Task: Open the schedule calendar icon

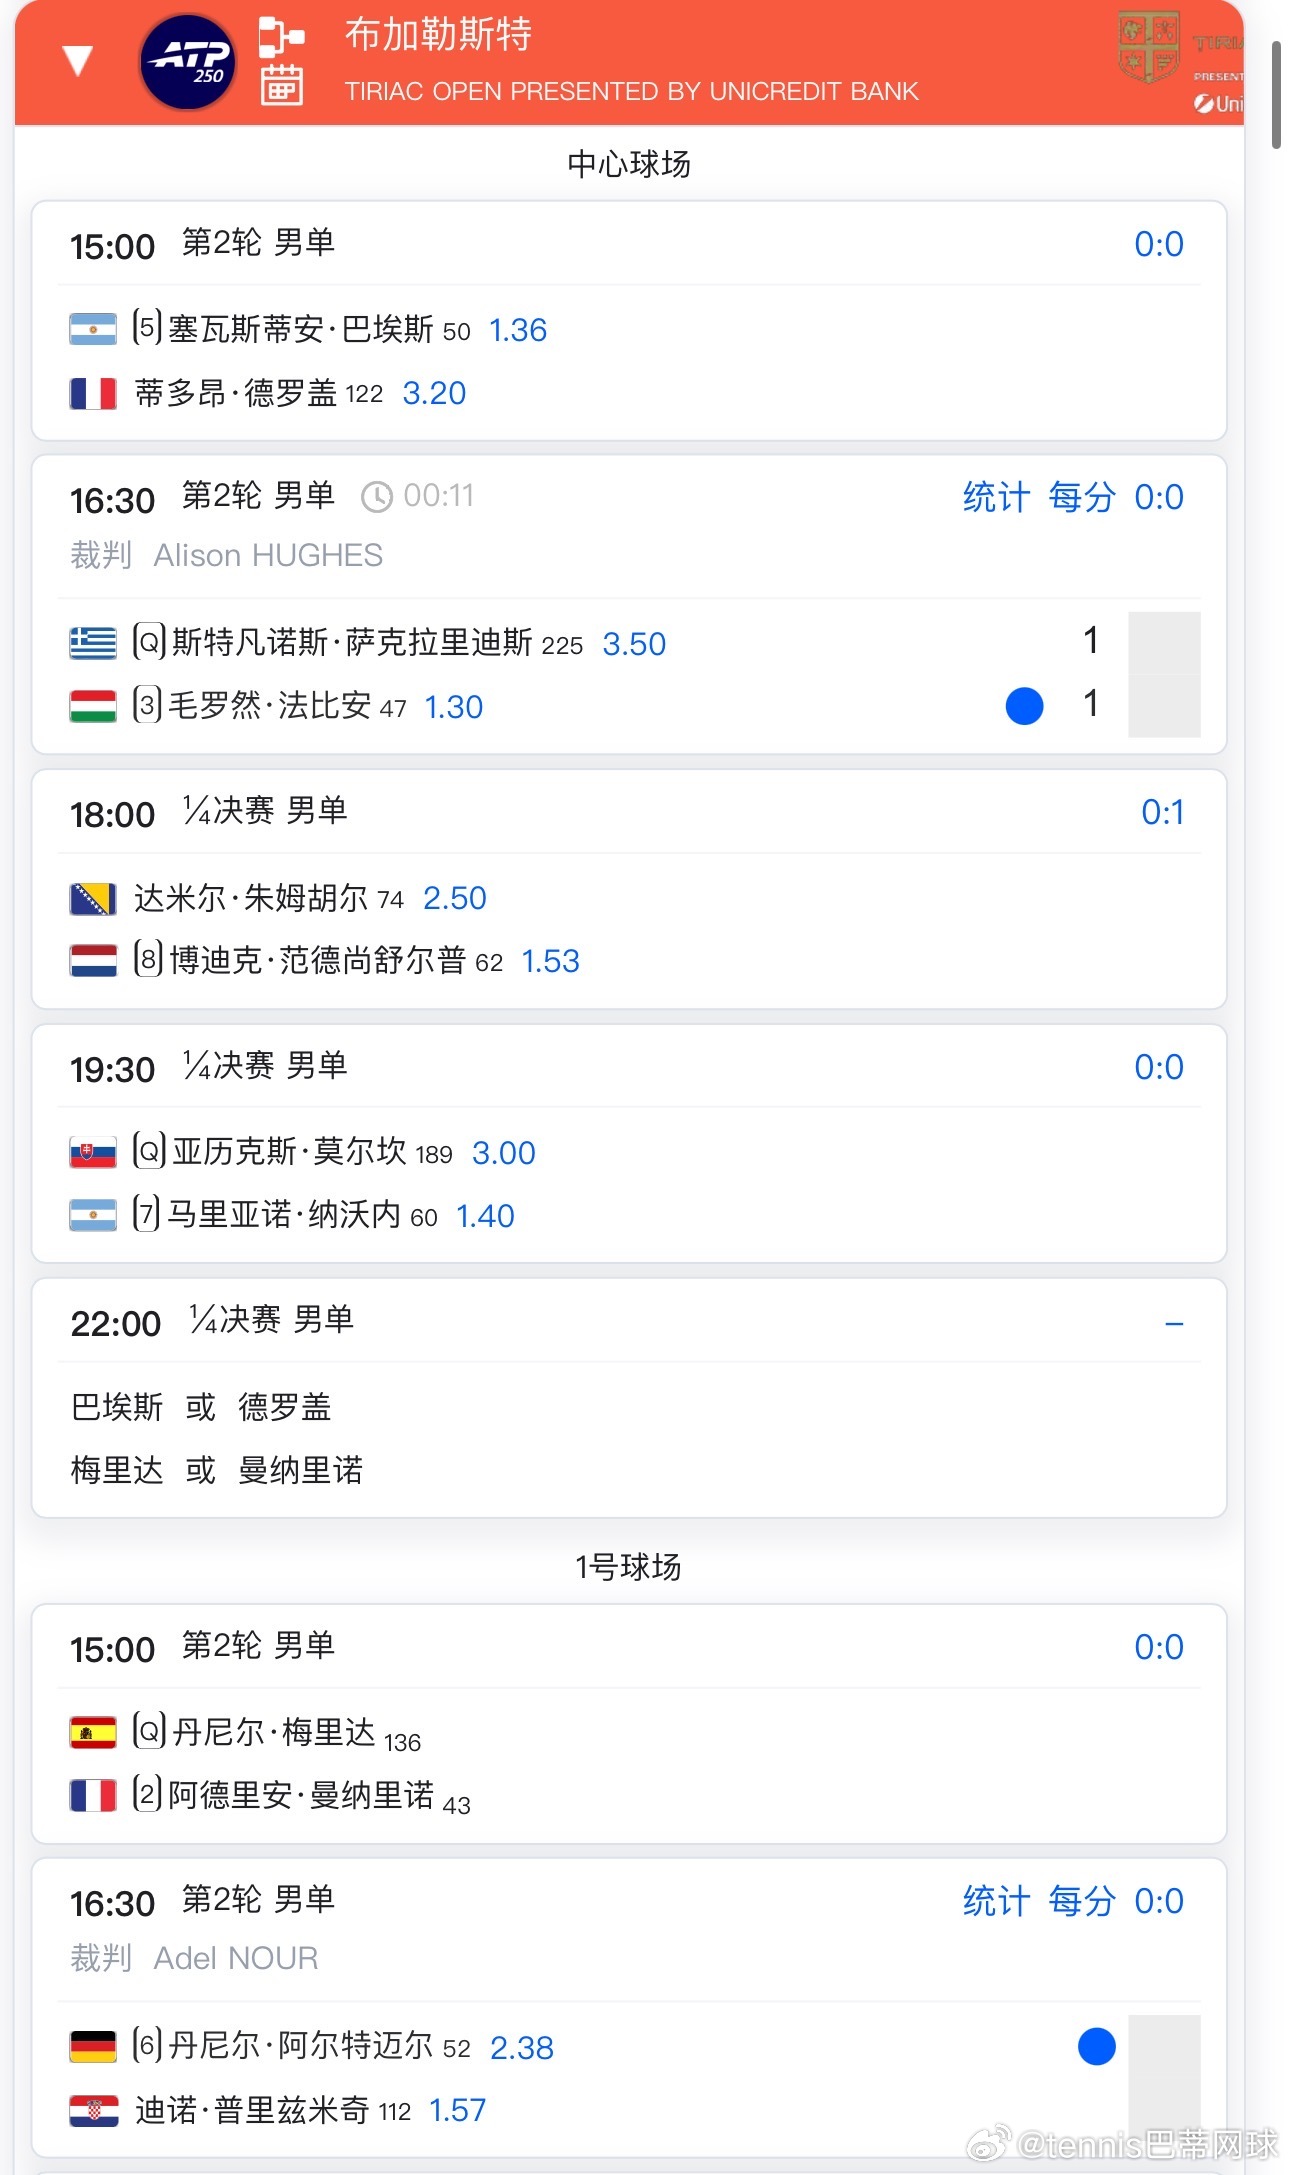Action: (x=281, y=84)
